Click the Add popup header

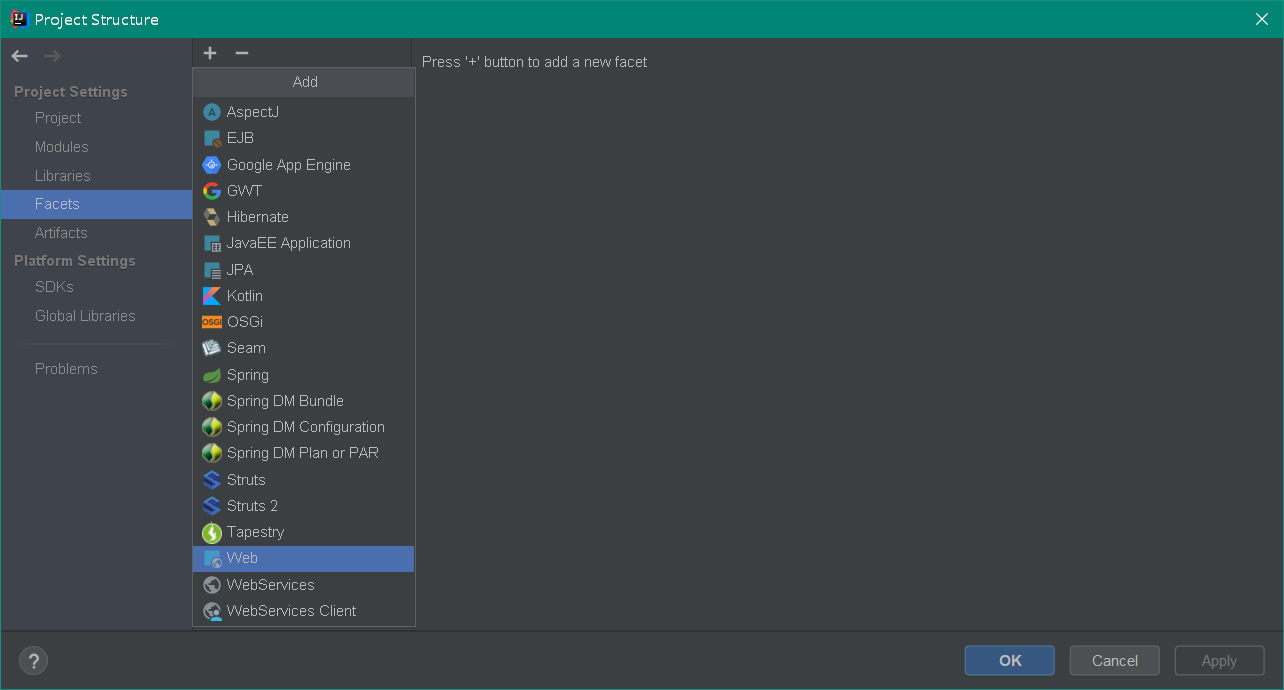(304, 82)
